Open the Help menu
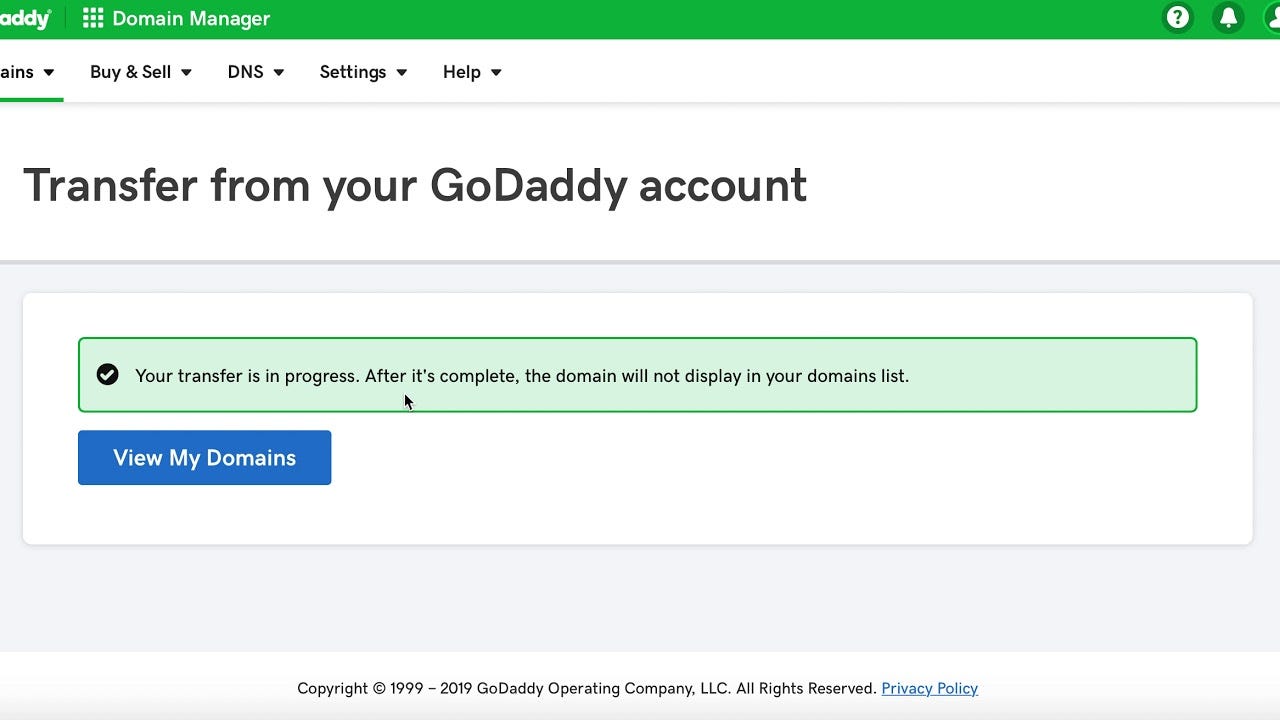 [x=472, y=72]
